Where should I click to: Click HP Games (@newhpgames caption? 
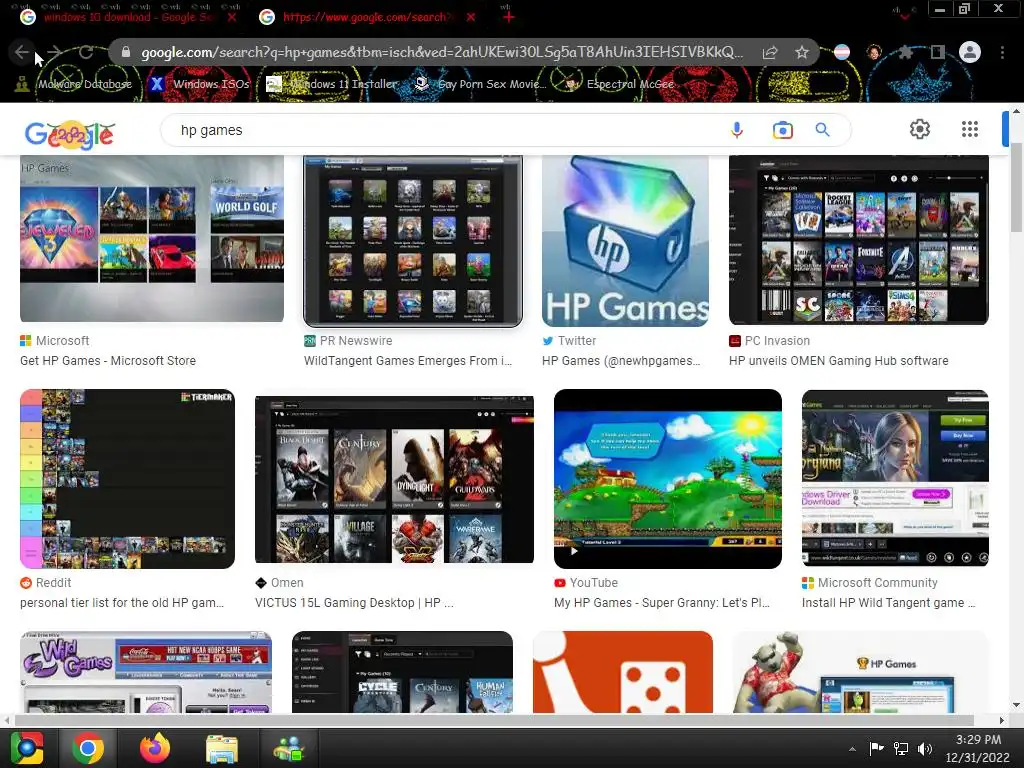tap(621, 360)
